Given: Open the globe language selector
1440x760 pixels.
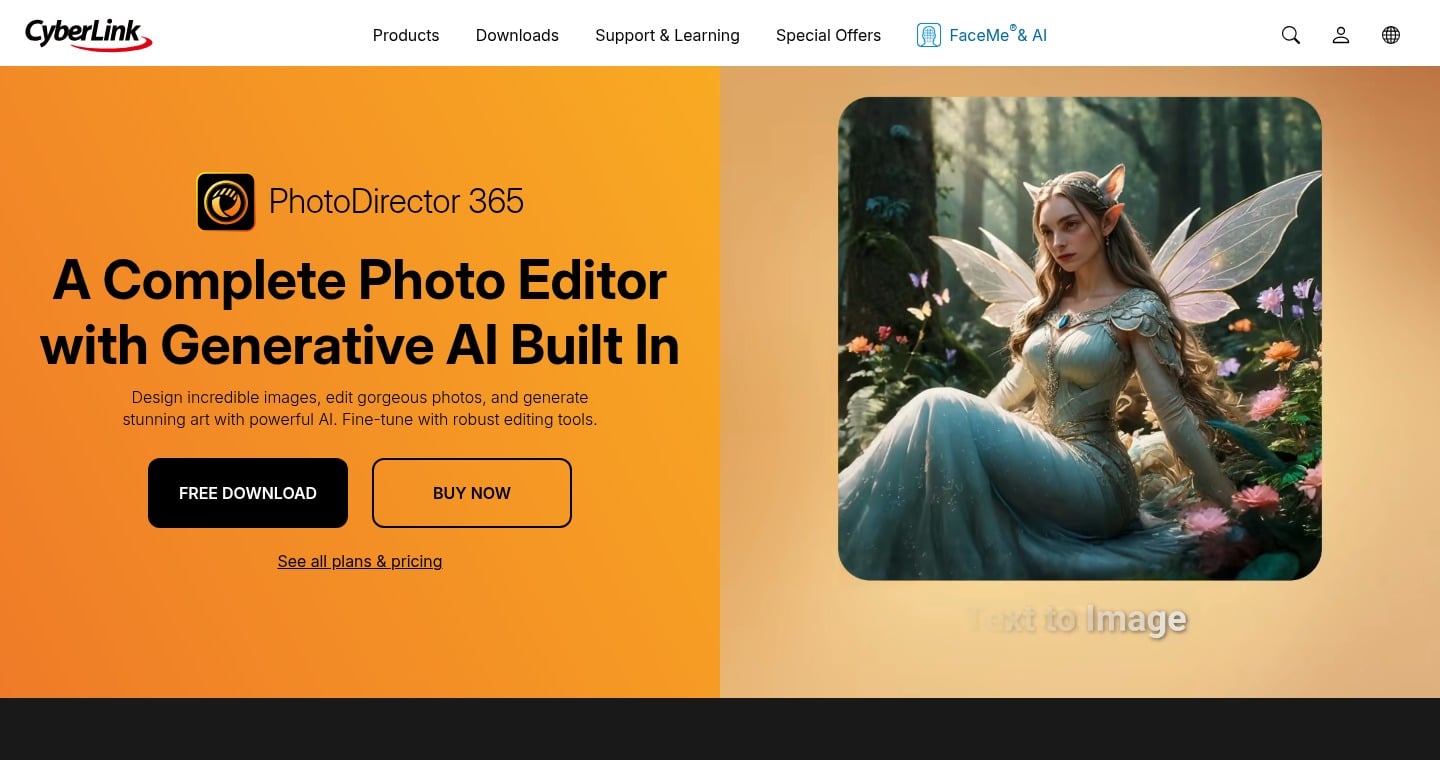Looking at the screenshot, I should [x=1391, y=35].
